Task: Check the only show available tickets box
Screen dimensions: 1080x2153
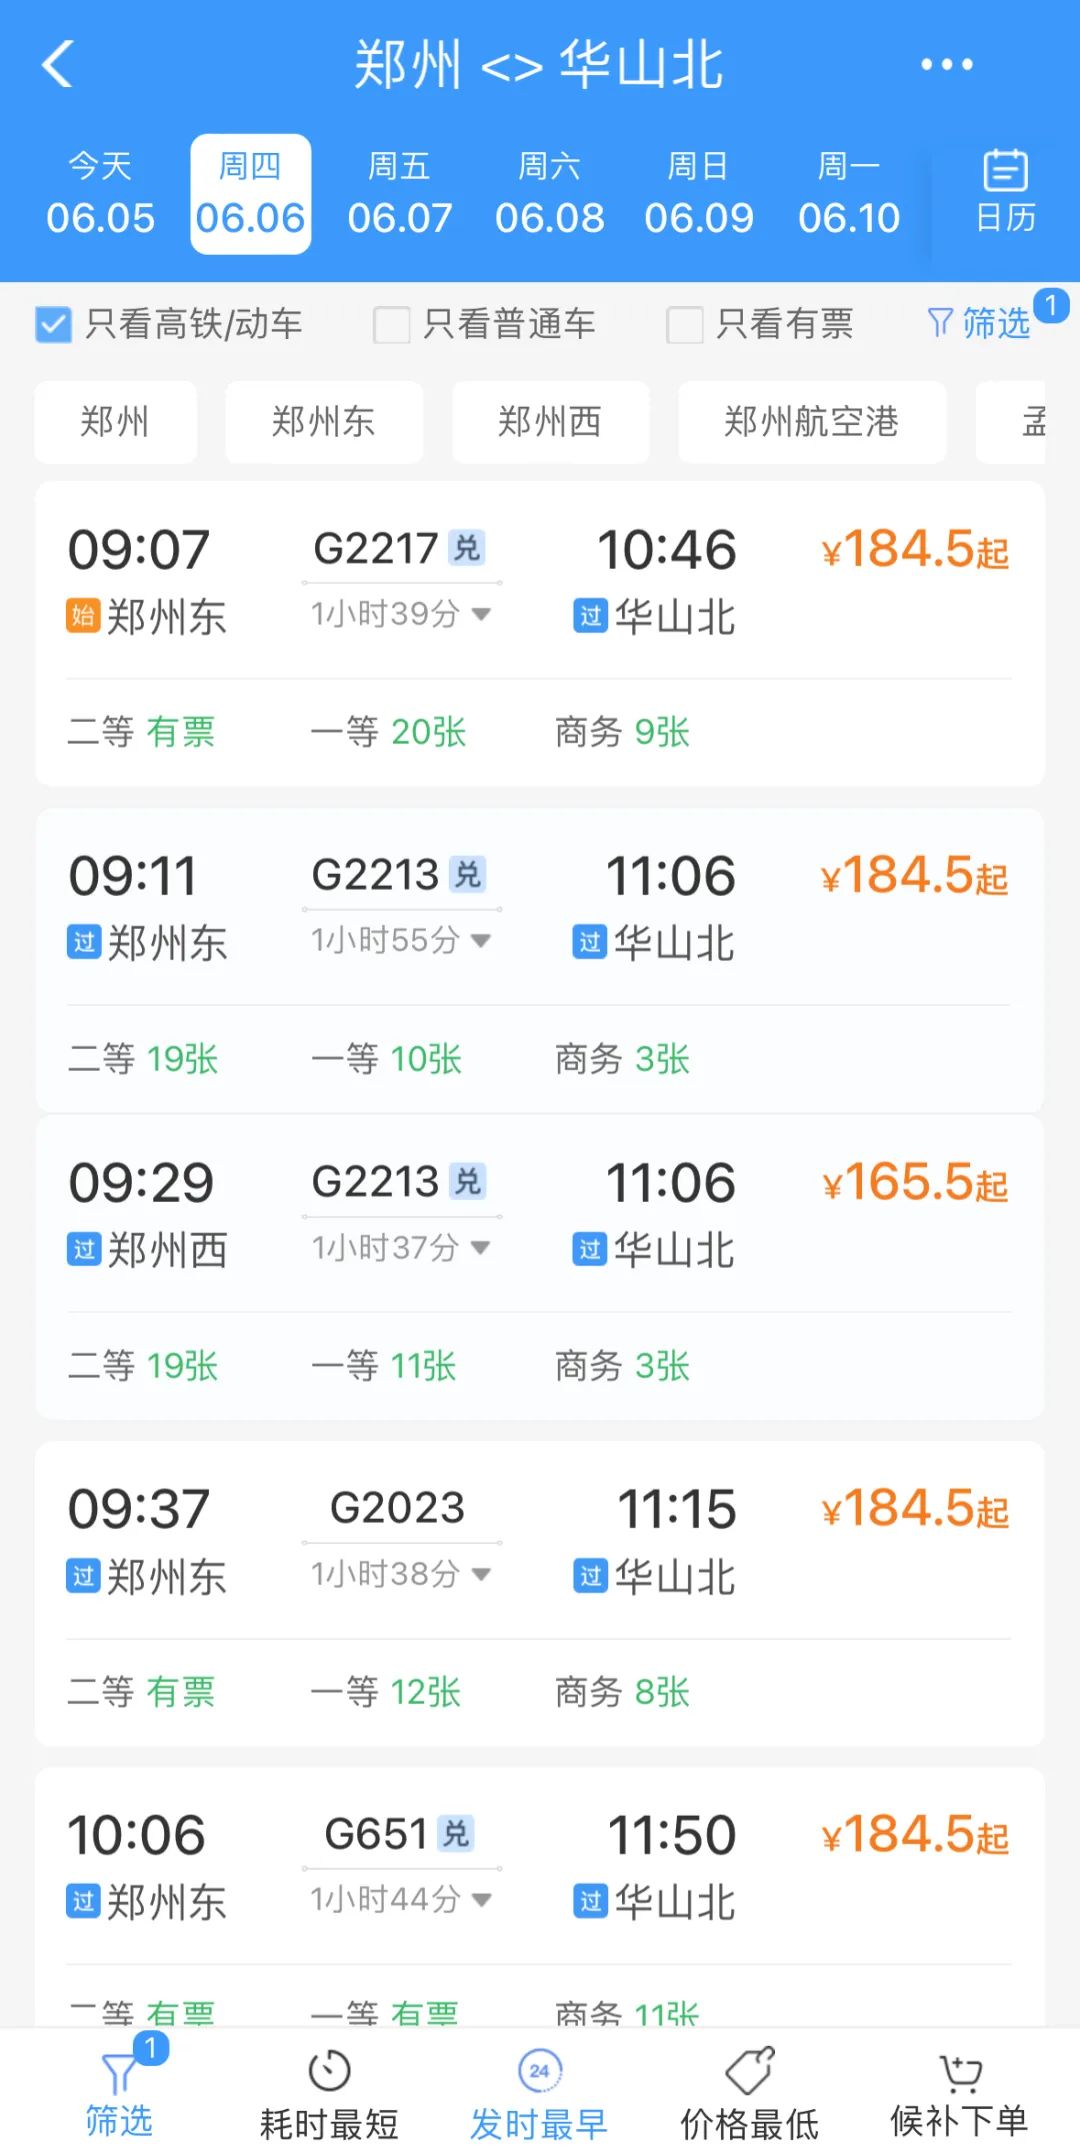Action: 685,324
